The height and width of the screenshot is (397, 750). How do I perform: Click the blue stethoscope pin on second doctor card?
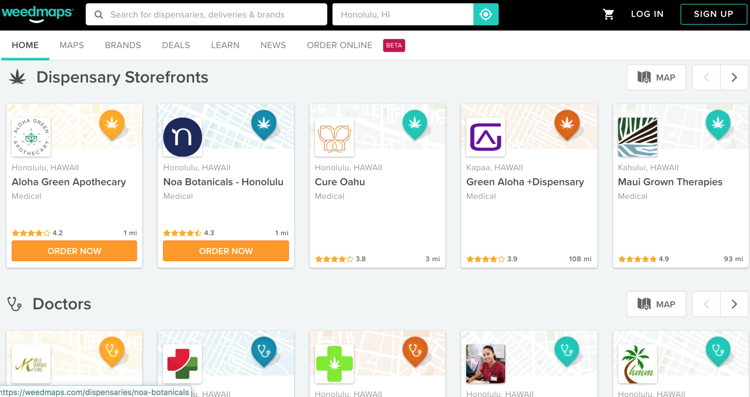[264, 352]
